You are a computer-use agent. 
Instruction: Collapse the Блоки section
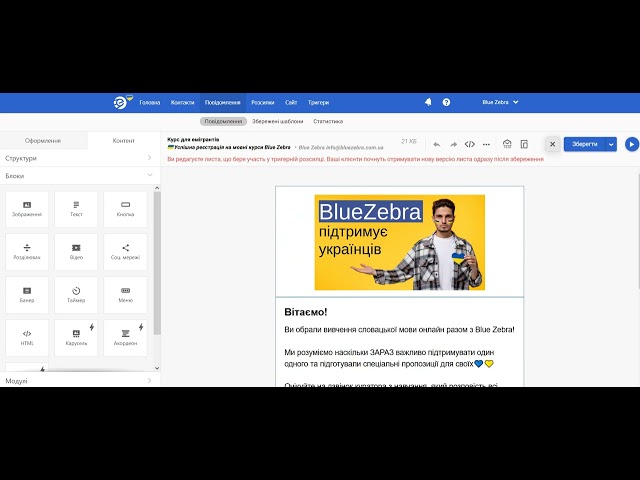[x=80, y=176]
